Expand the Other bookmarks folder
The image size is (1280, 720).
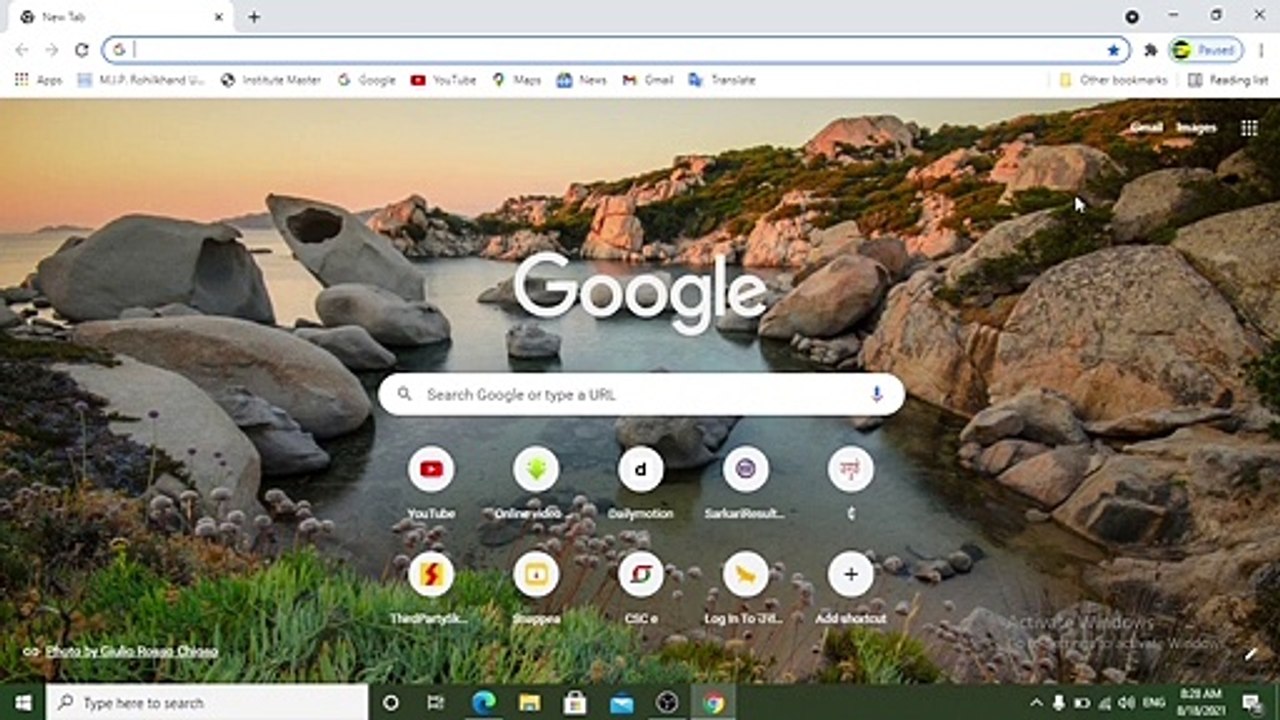[1113, 80]
